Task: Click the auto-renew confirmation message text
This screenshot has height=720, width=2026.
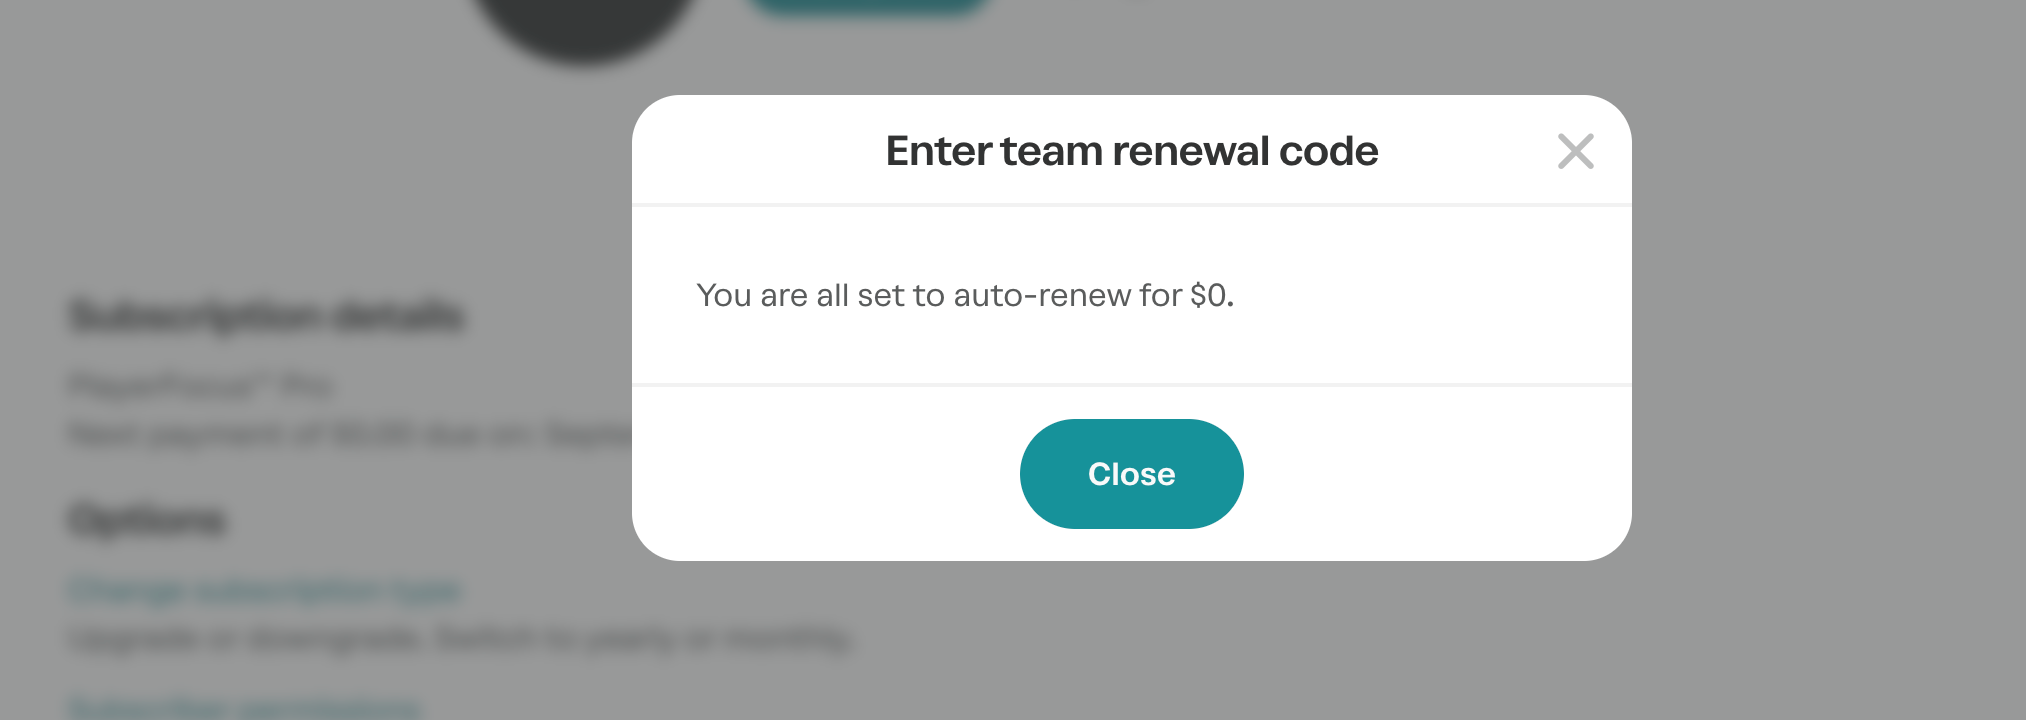Action: 965,295
